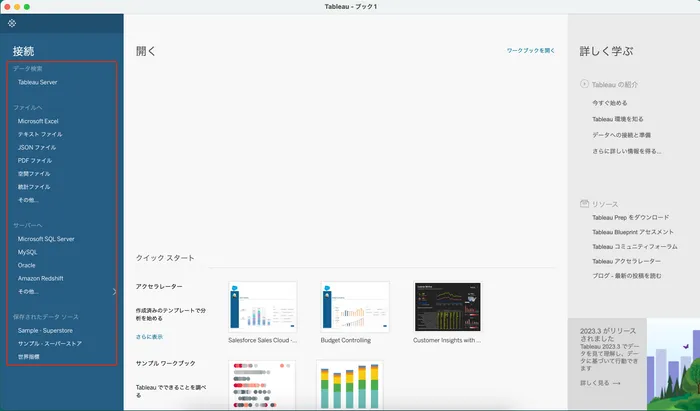Select 空間ファイル connection
The height and width of the screenshot is (411, 700).
tap(34, 174)
